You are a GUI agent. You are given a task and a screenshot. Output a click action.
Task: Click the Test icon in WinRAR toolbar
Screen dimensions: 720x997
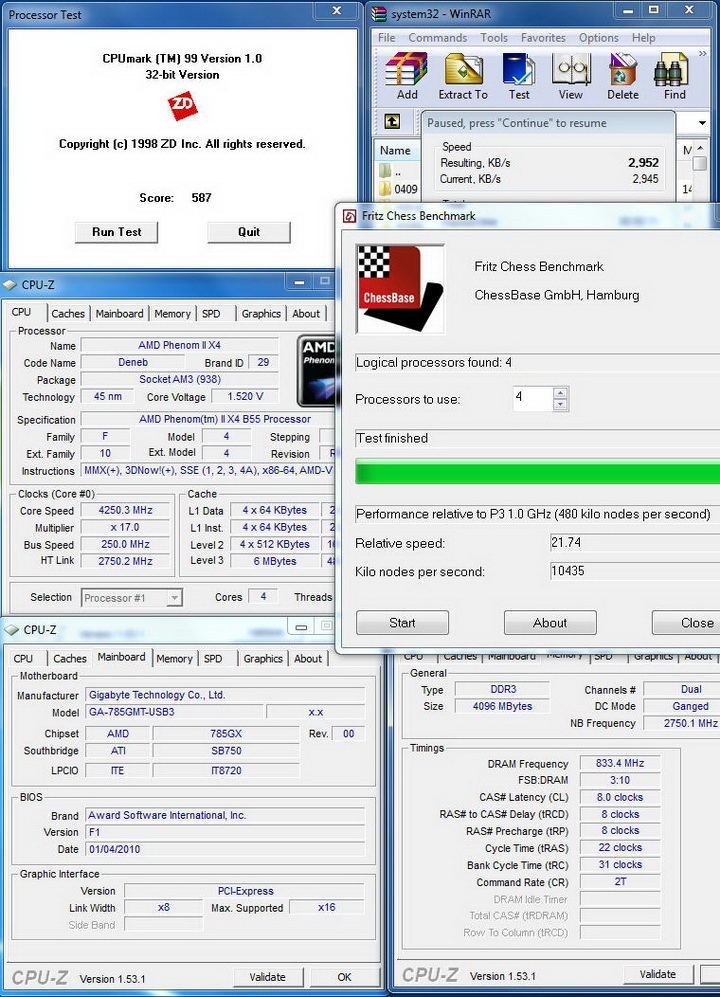coord(519,70)
